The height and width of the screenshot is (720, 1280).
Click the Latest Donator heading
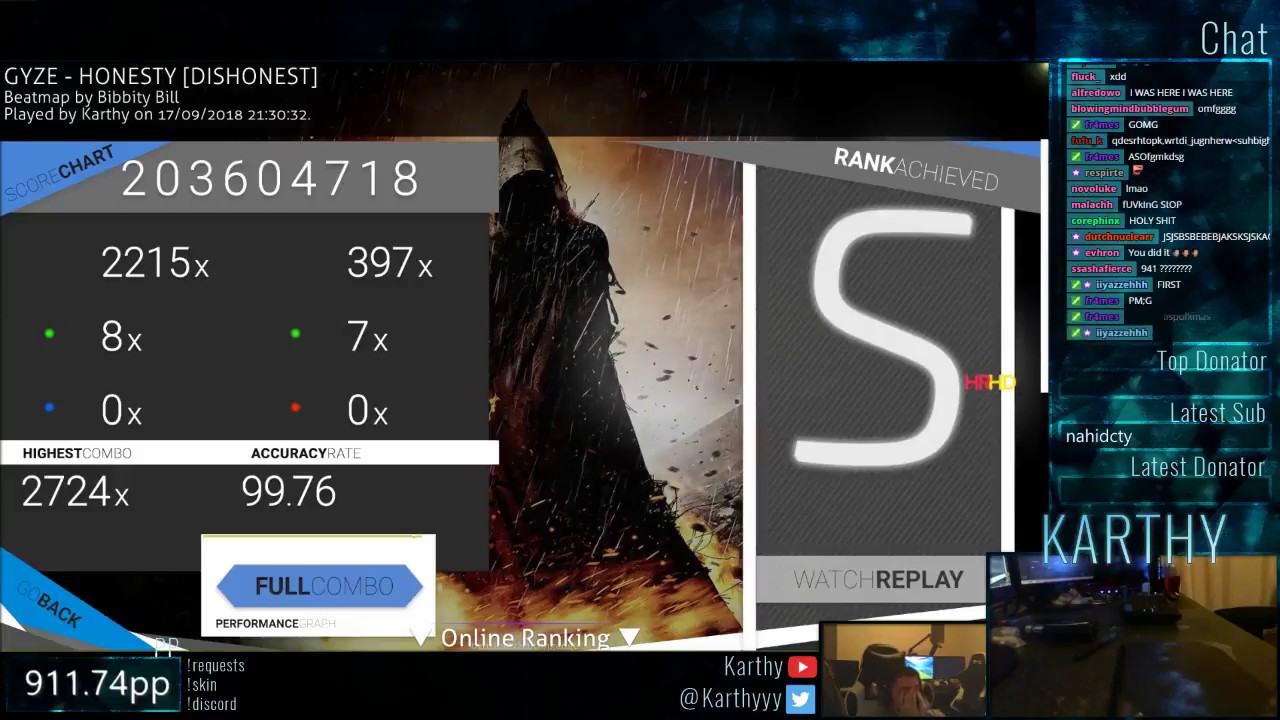pos(1197,467)
